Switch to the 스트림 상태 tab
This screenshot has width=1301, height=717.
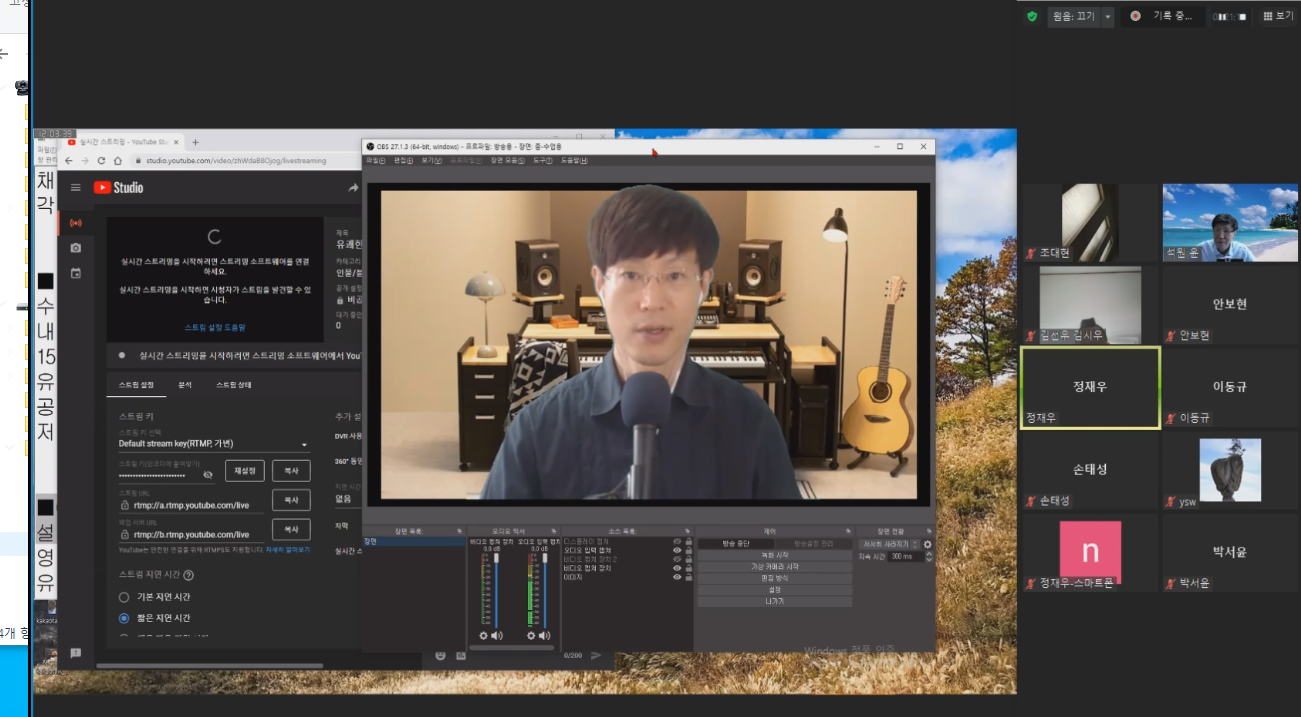[234, 385]
